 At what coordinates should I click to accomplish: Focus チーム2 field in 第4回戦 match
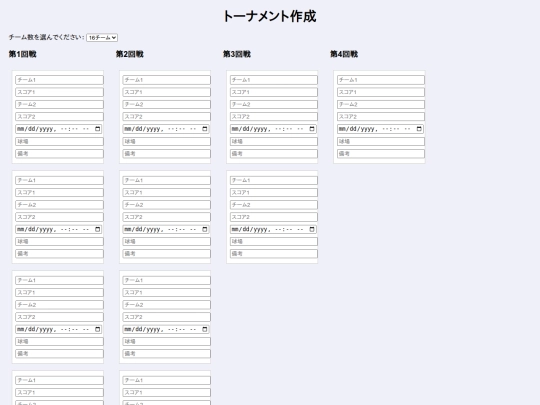point(381,104)
